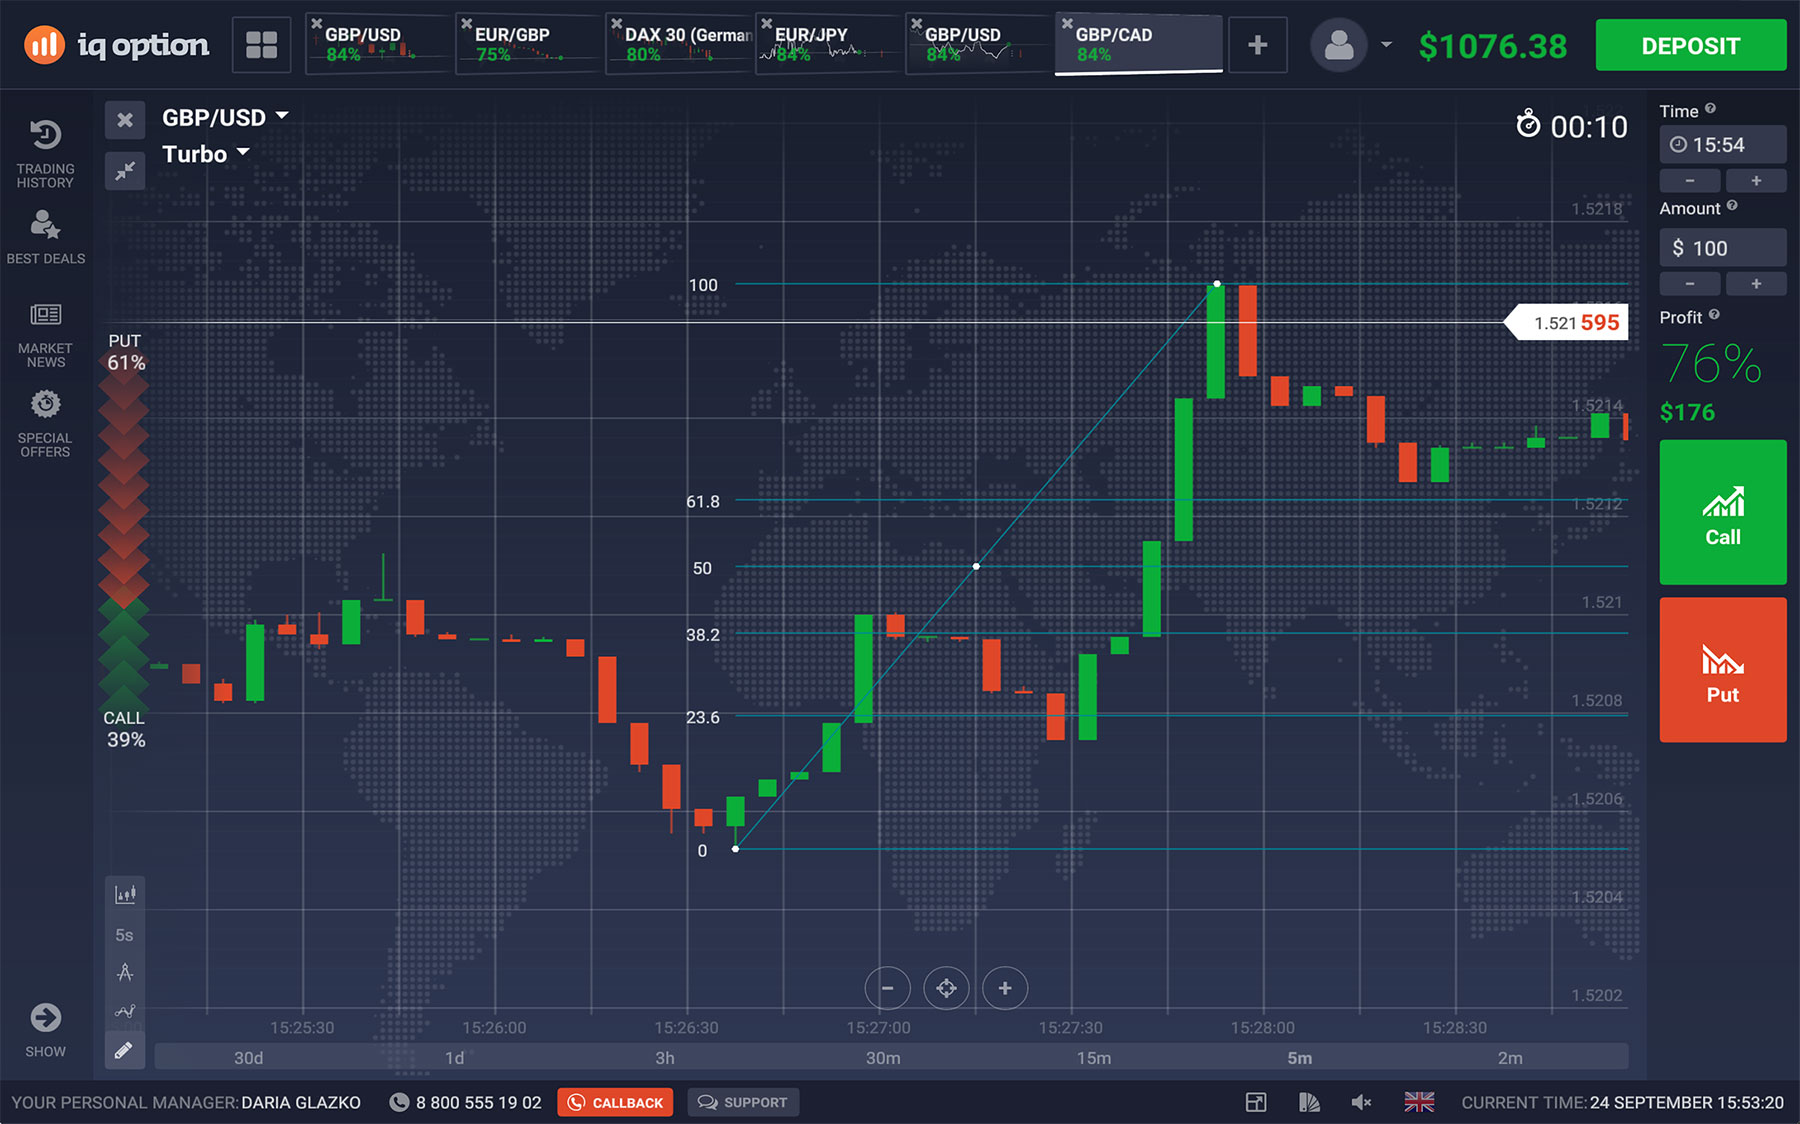The image size is (1800, 1124).
Task: Select the 5m timescale
Action: click(1299, 1058)
